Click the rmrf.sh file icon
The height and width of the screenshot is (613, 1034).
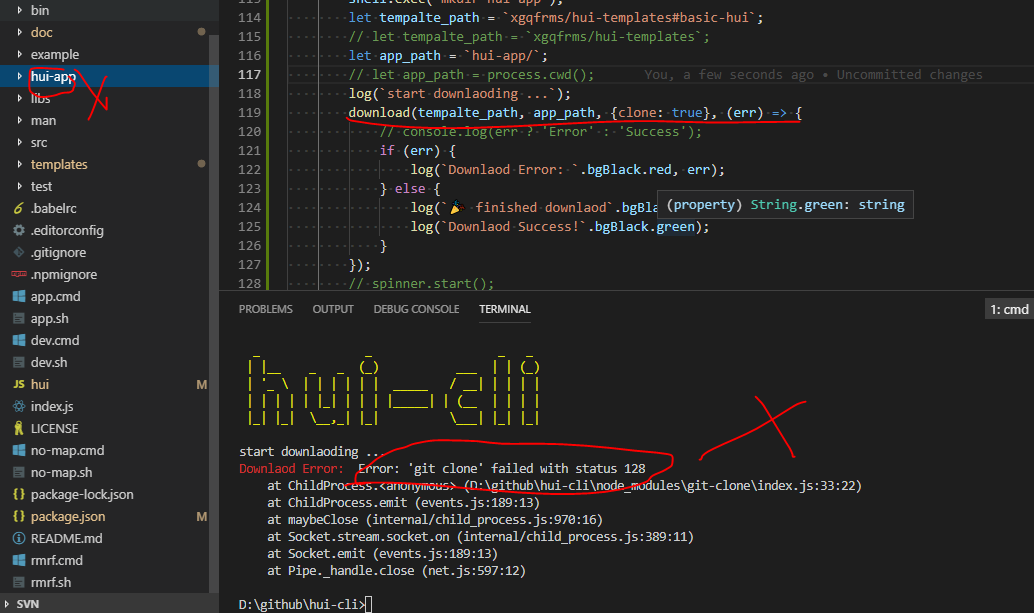coord(18,583)
